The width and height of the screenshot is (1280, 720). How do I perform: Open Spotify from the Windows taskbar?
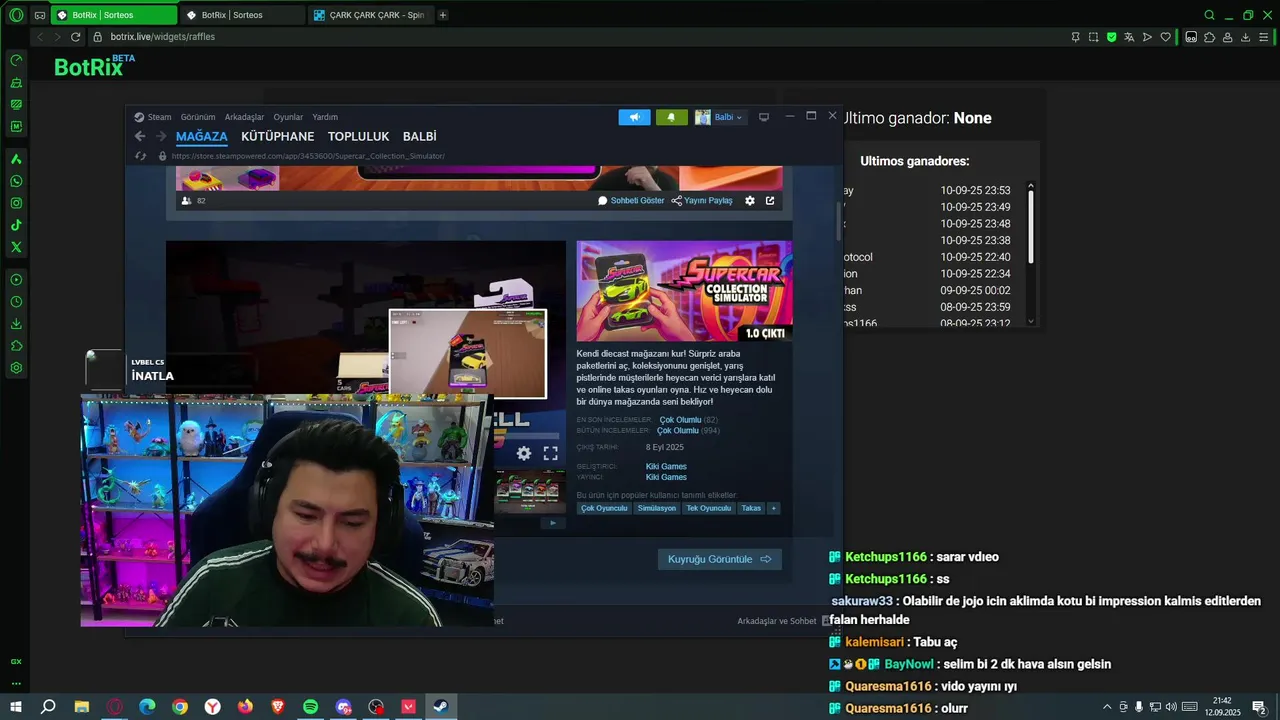click(x=311, y=707)
